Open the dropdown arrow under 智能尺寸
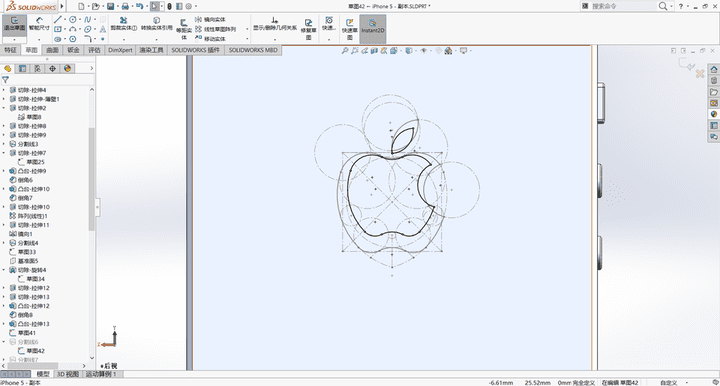The height and width of the screenshot is (386, 720). [39, 39]
